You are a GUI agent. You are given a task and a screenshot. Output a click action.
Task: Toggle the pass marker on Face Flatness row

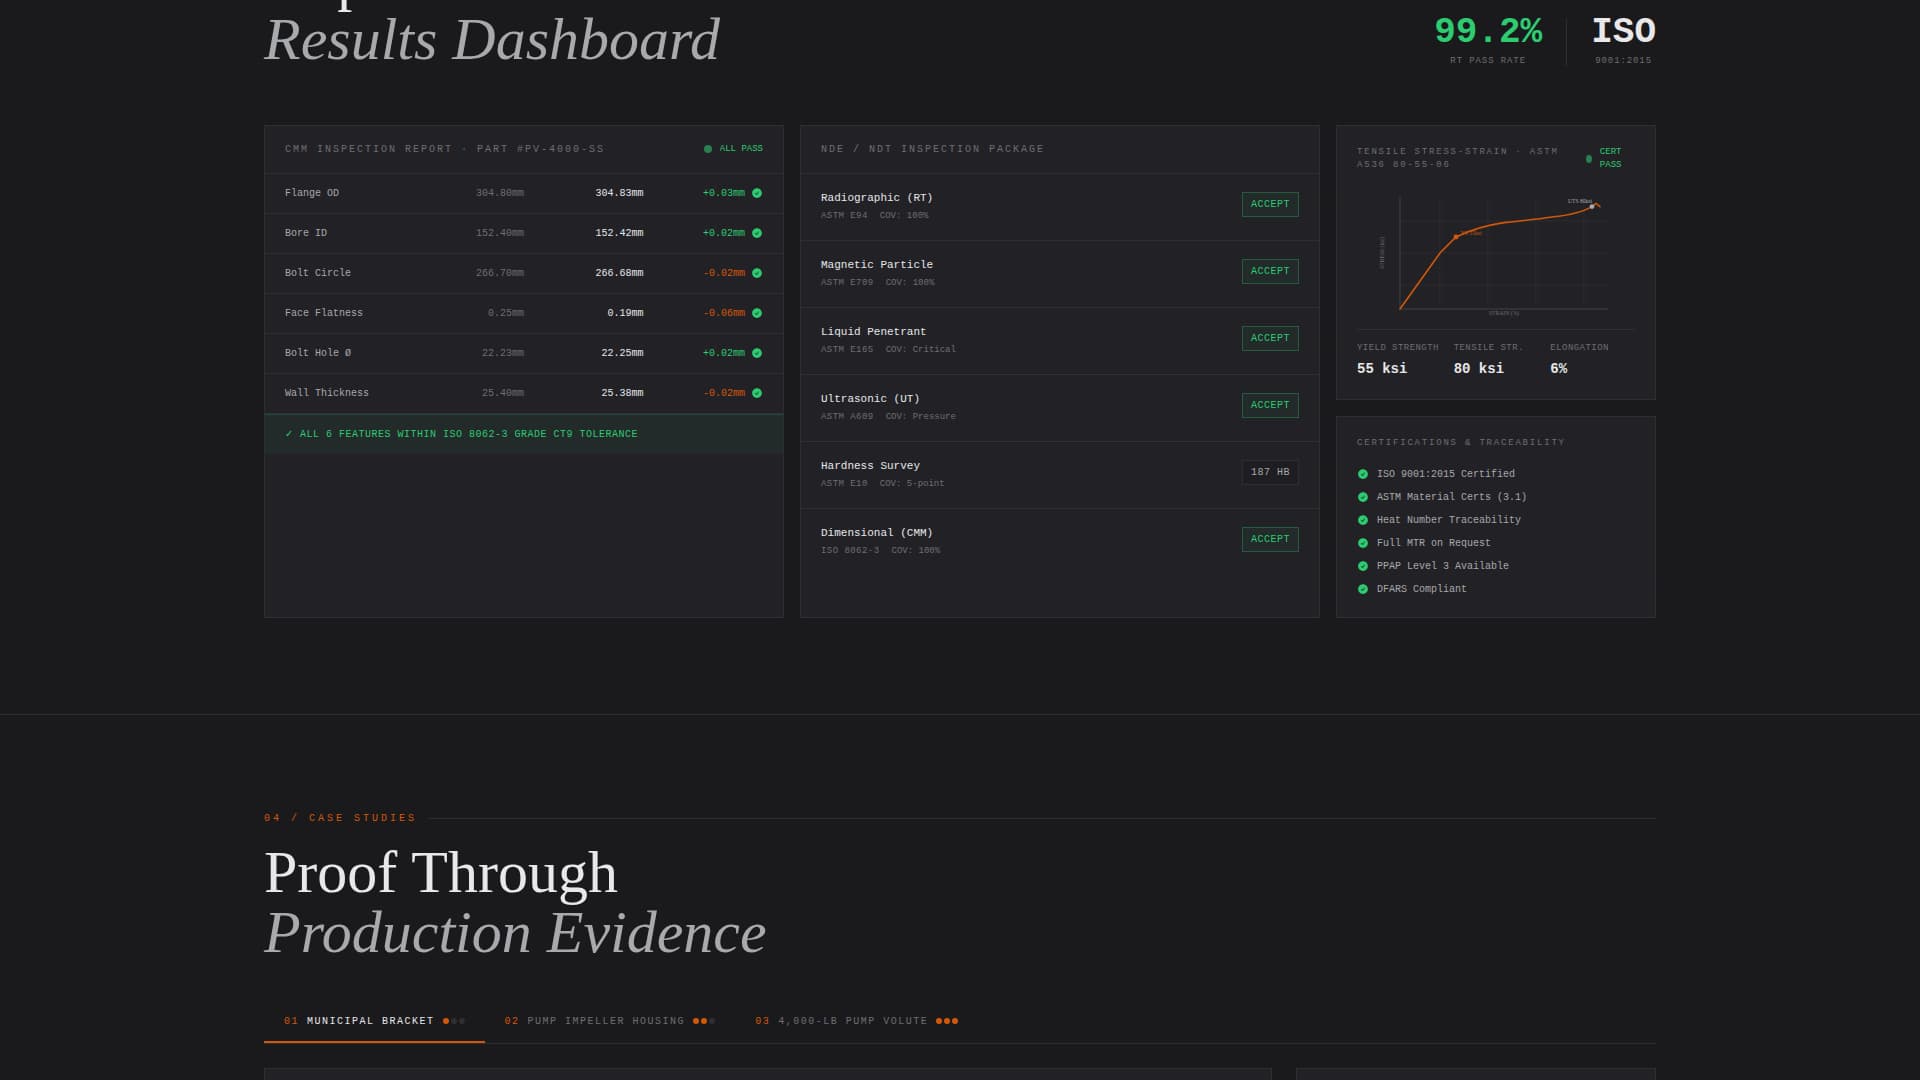[x=757, y=312]
